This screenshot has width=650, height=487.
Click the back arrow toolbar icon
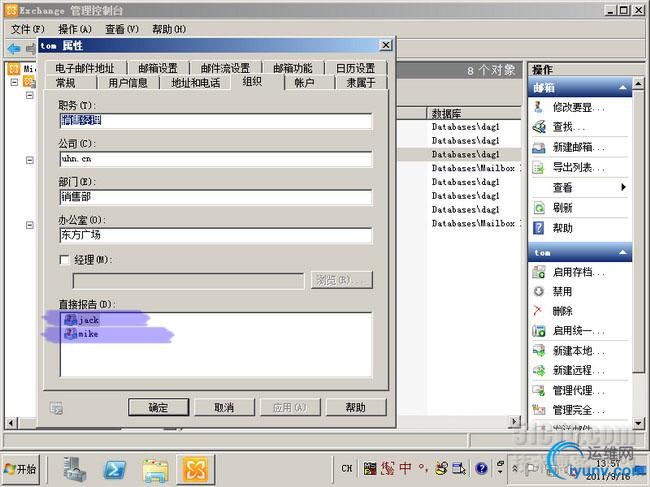tap(14, 48)
